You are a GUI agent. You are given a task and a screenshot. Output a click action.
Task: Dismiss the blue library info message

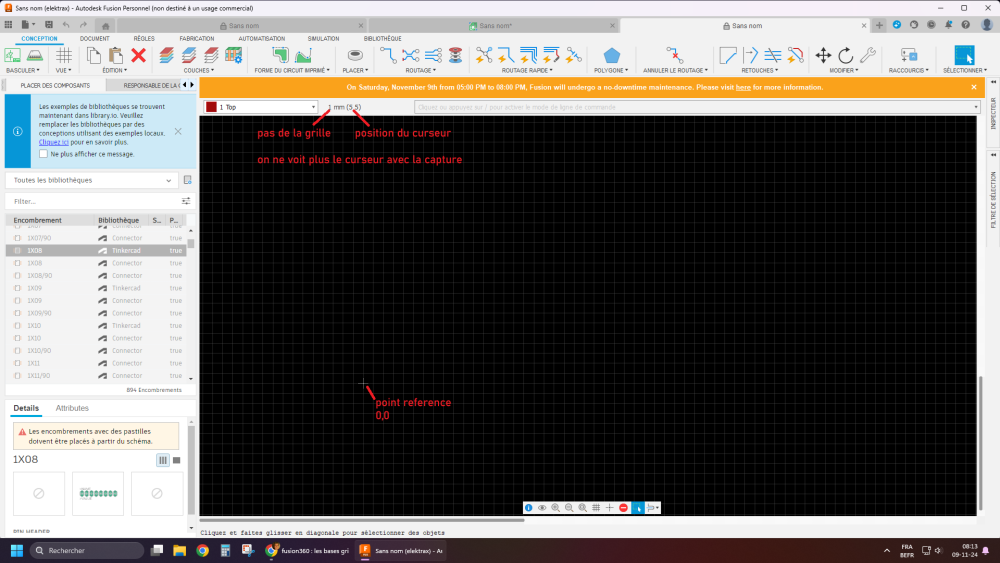point(178,131)
